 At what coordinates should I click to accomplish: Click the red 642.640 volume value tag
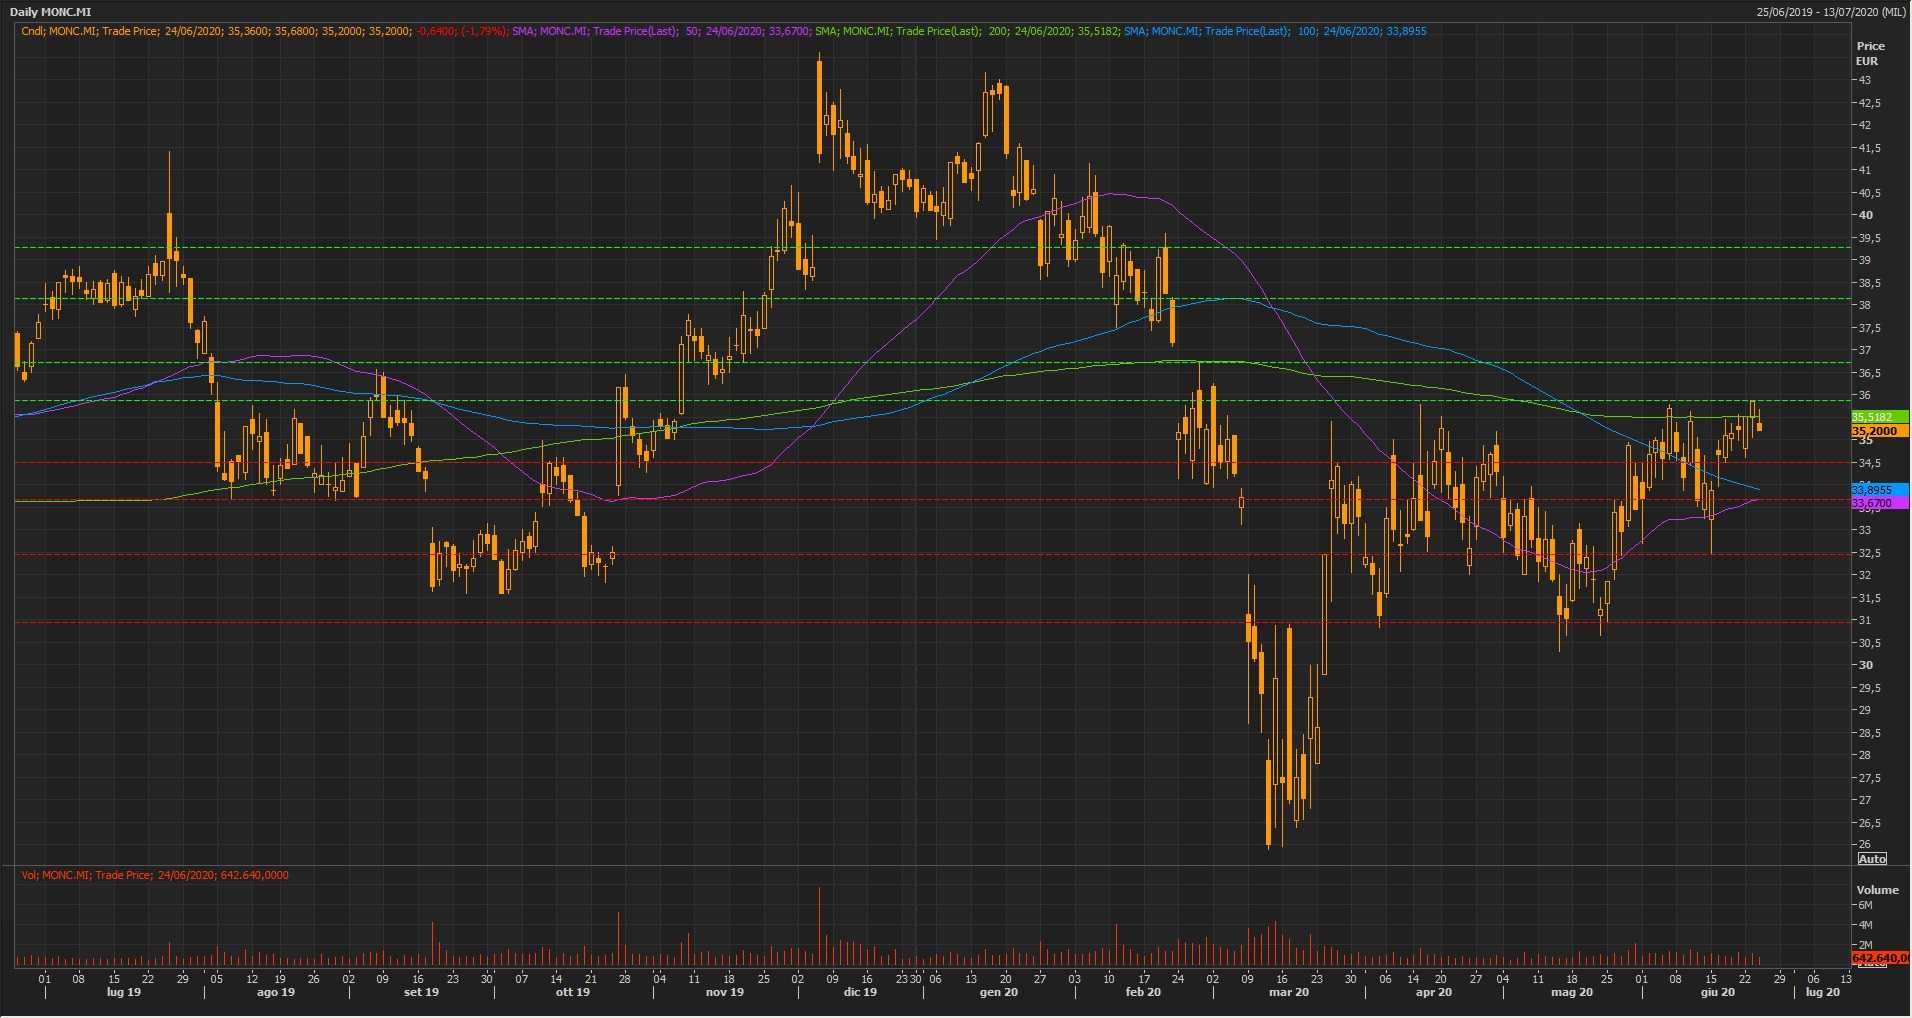click(1879, 958)
